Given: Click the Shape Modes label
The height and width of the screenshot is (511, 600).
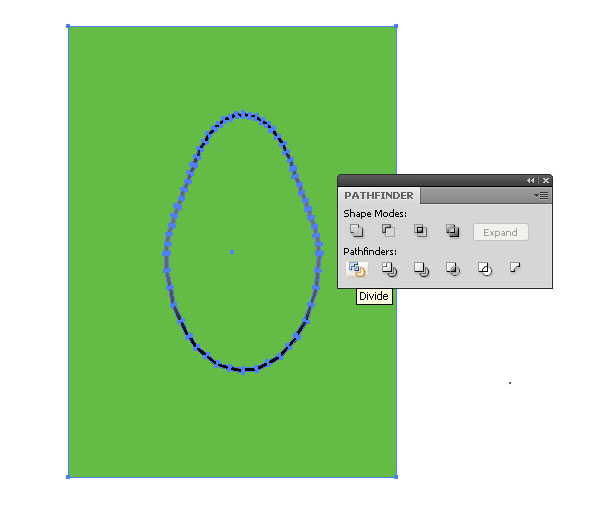Looking at the screenshot, I should click(375, 214).
